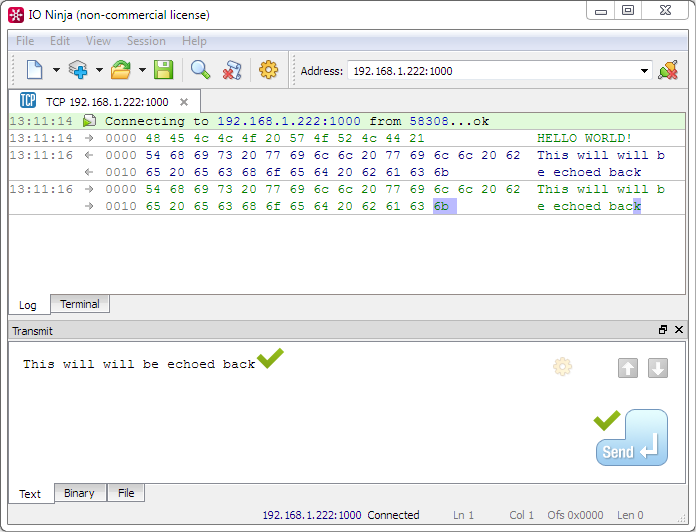
Task: Click the new plugin layer icon
Action: pos(78,70)
